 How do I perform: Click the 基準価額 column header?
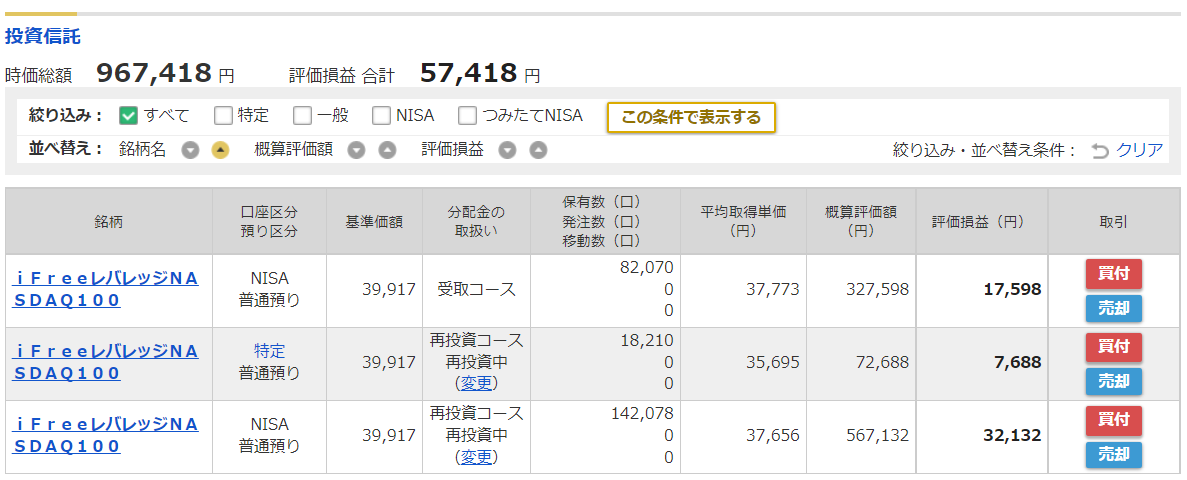374,222
